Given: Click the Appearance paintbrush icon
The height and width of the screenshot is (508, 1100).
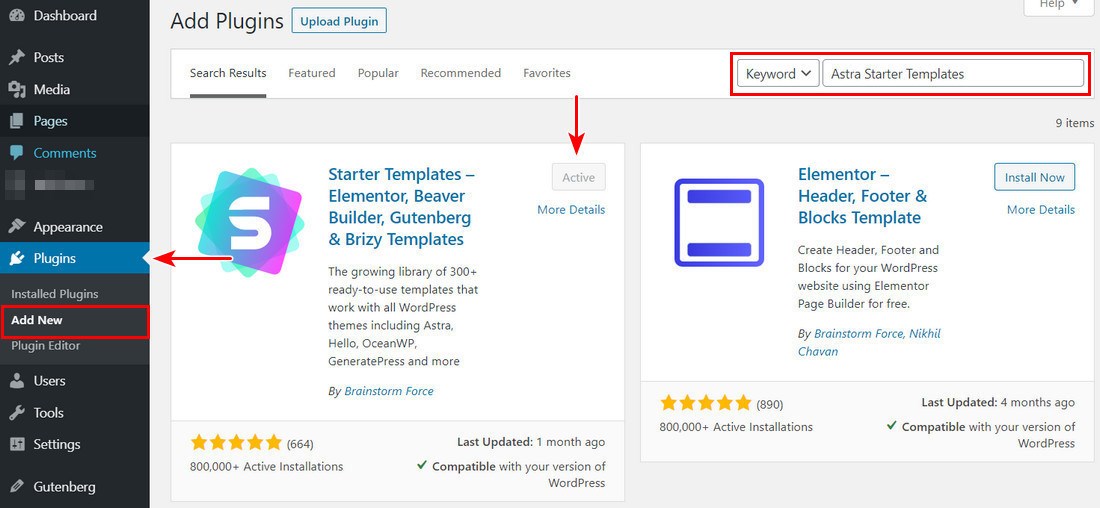Looking at the screenshot, I should point(17,227).
